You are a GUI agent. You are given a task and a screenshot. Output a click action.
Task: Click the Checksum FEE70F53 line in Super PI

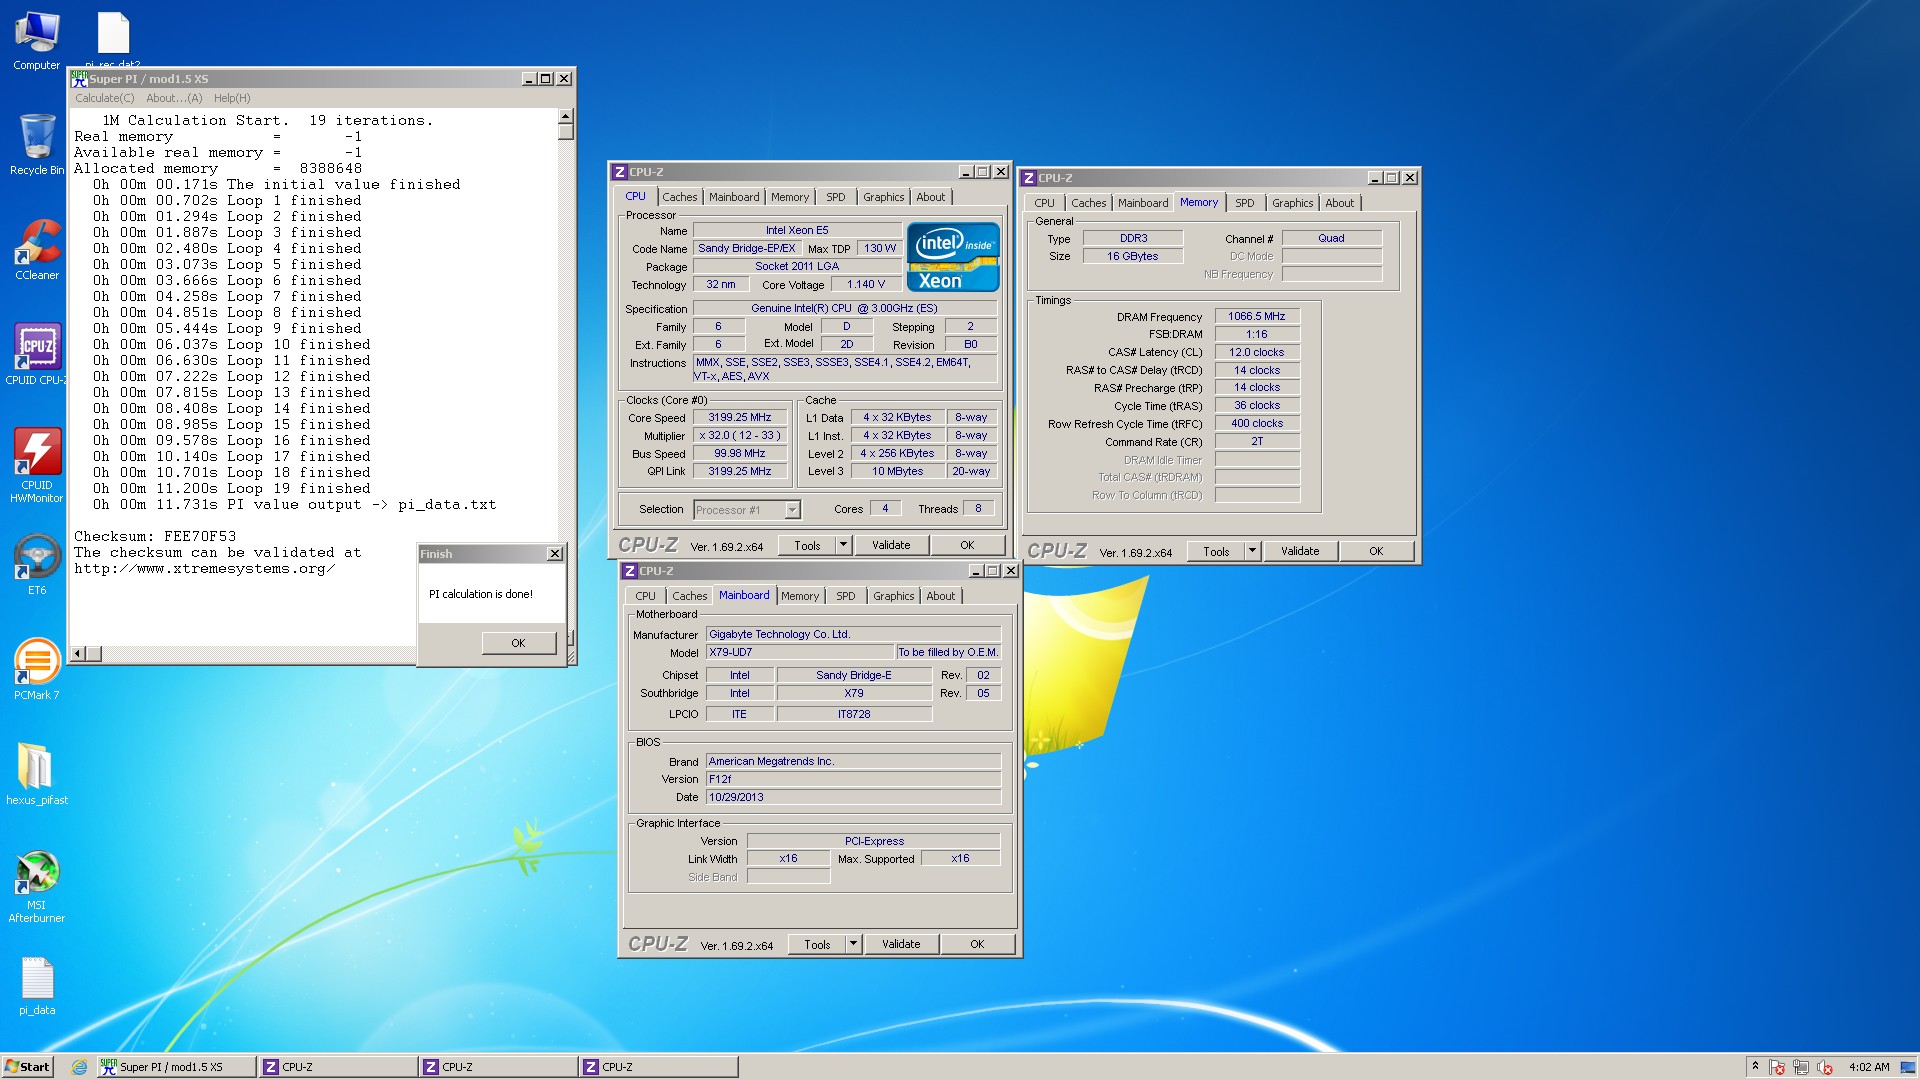155,537
